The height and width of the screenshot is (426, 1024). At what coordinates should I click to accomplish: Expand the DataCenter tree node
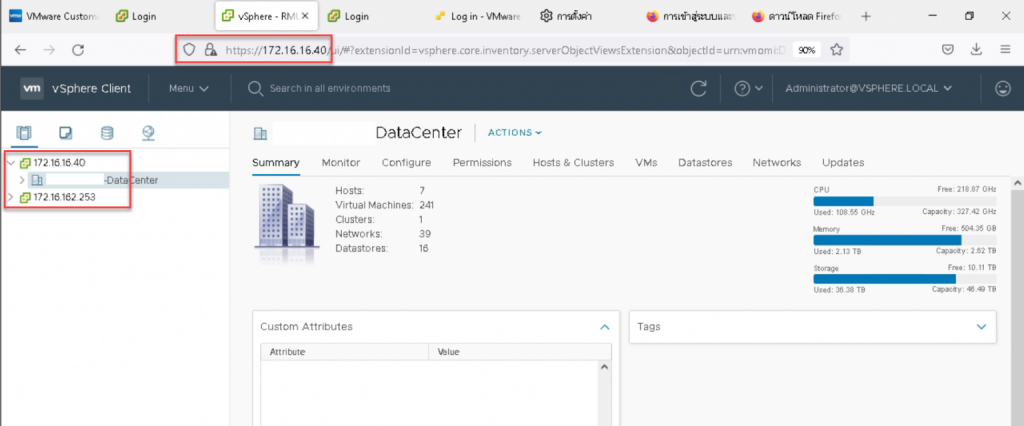click(x=22, y=180)
